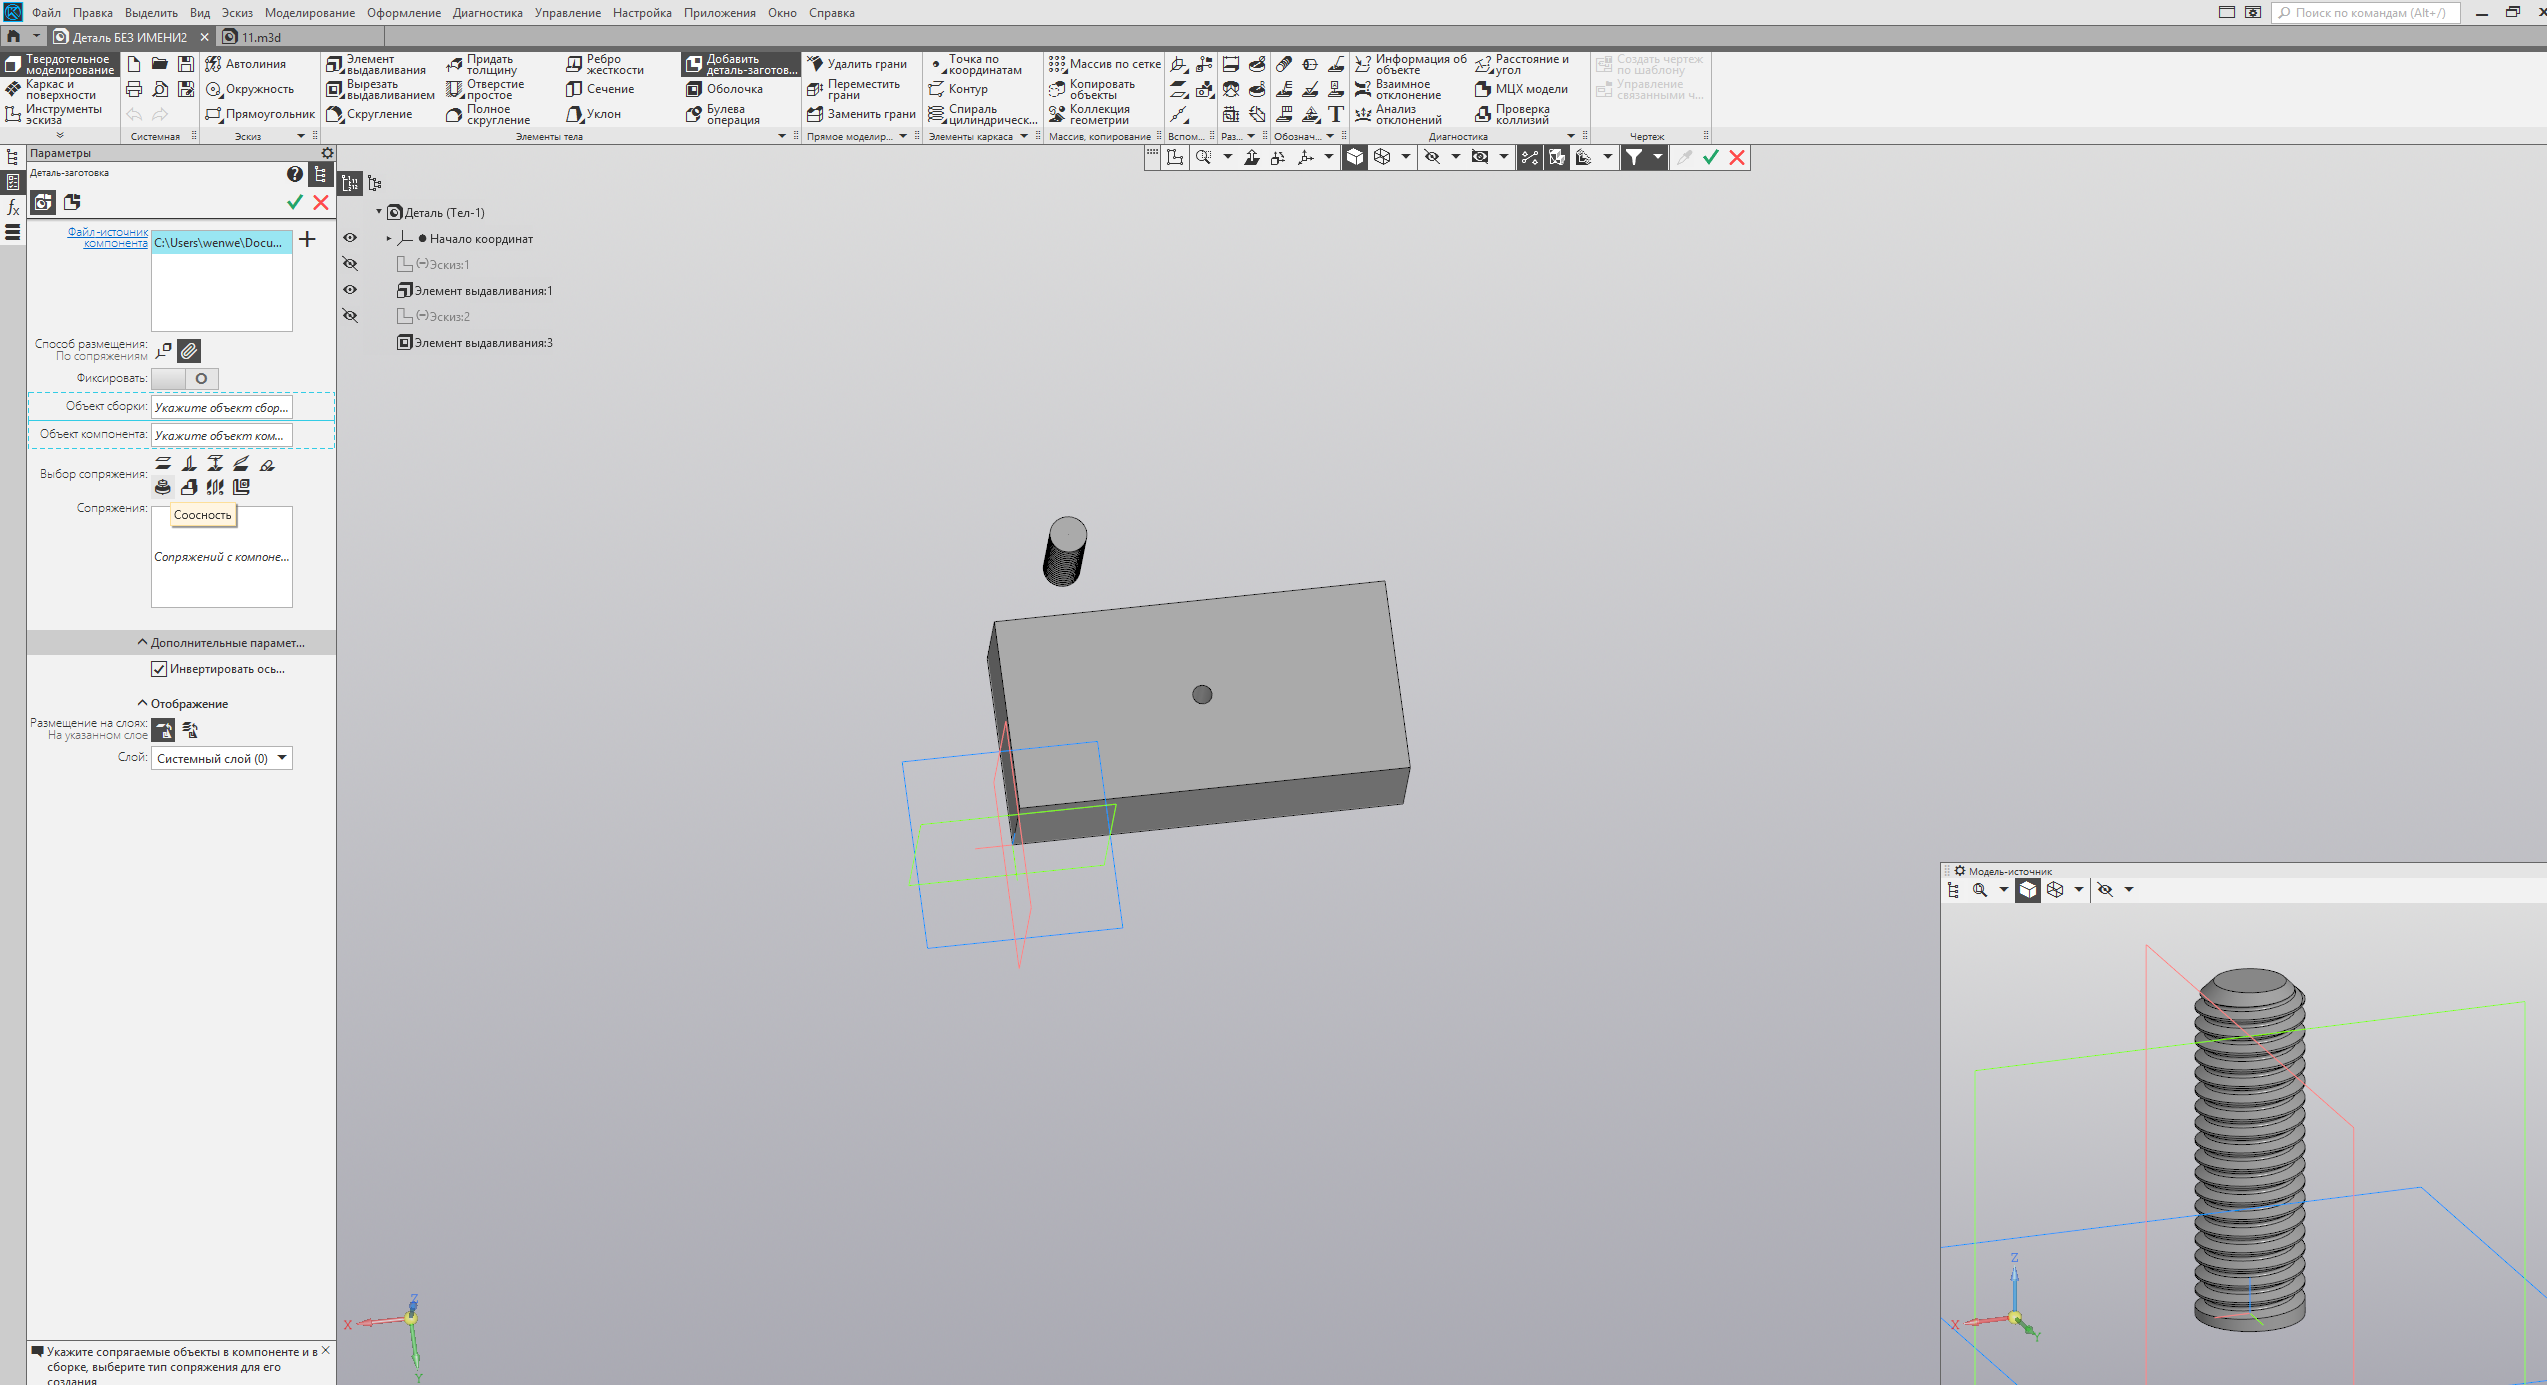
Task: Show hidden Эскиз:1 via eye icon
Action: click(350, 264)
